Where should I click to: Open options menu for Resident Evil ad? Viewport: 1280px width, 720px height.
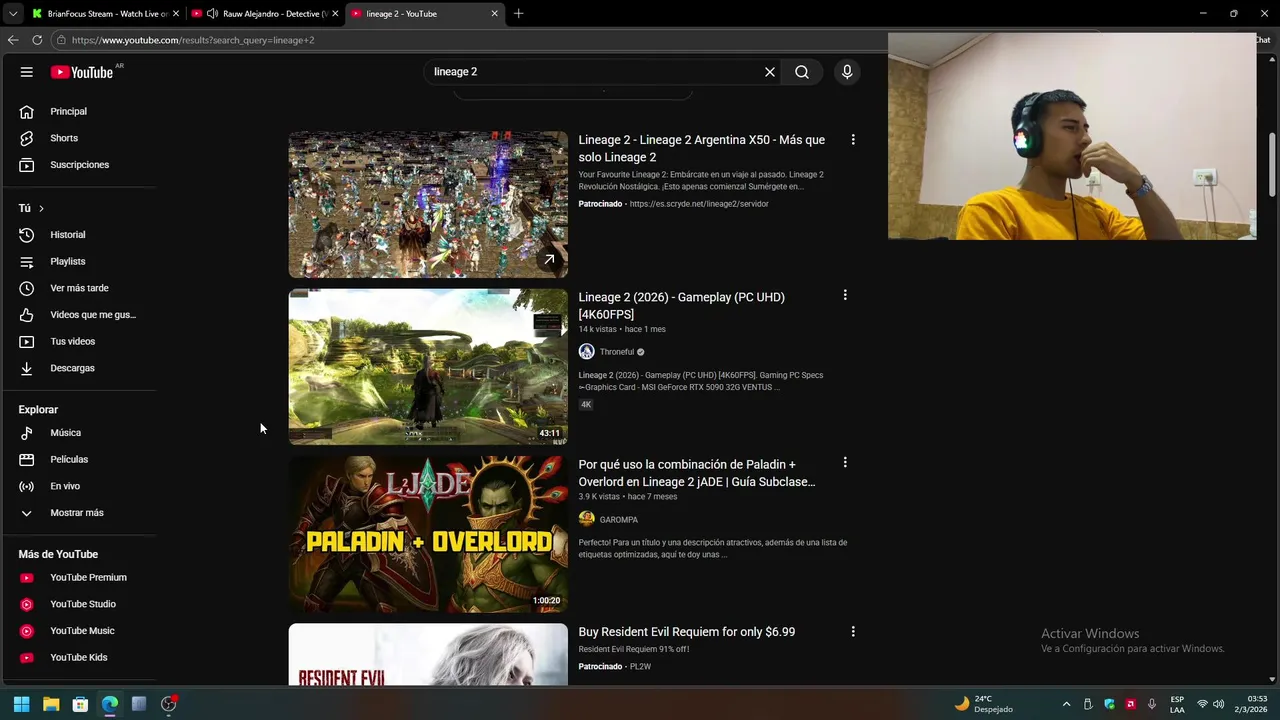coord(853,632)
